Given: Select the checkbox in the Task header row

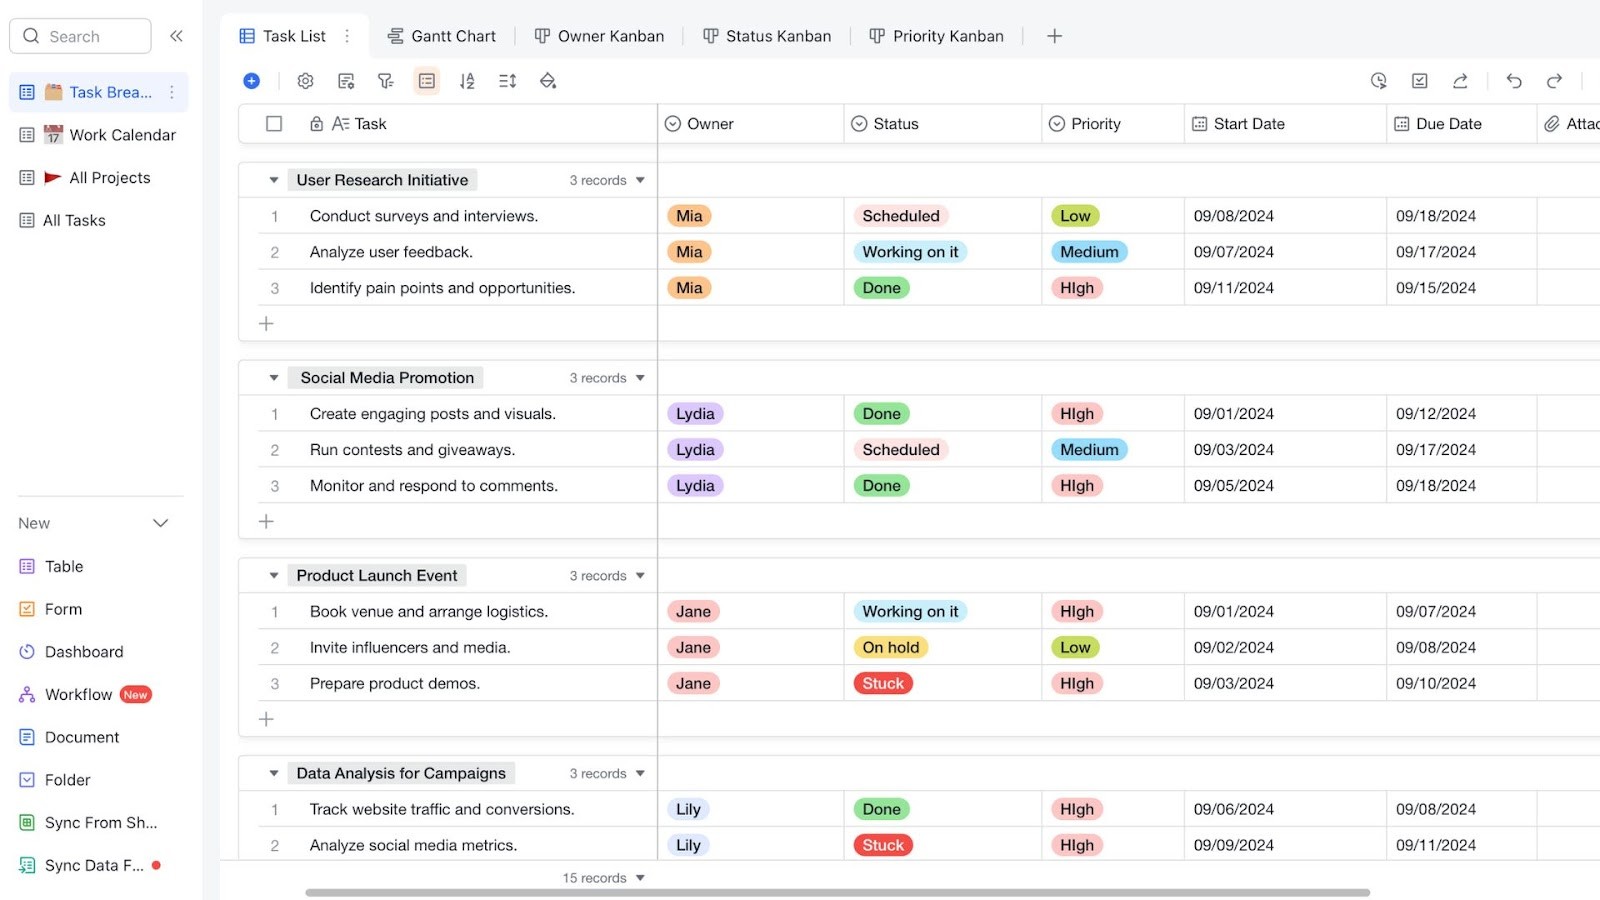Looking at the screenshot, I should 274,123.
